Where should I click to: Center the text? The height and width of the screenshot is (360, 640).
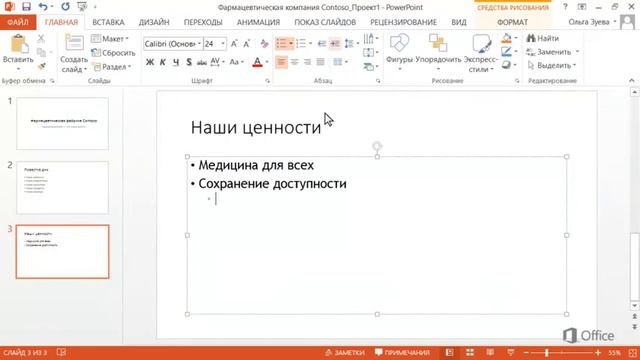click(294, 62)
